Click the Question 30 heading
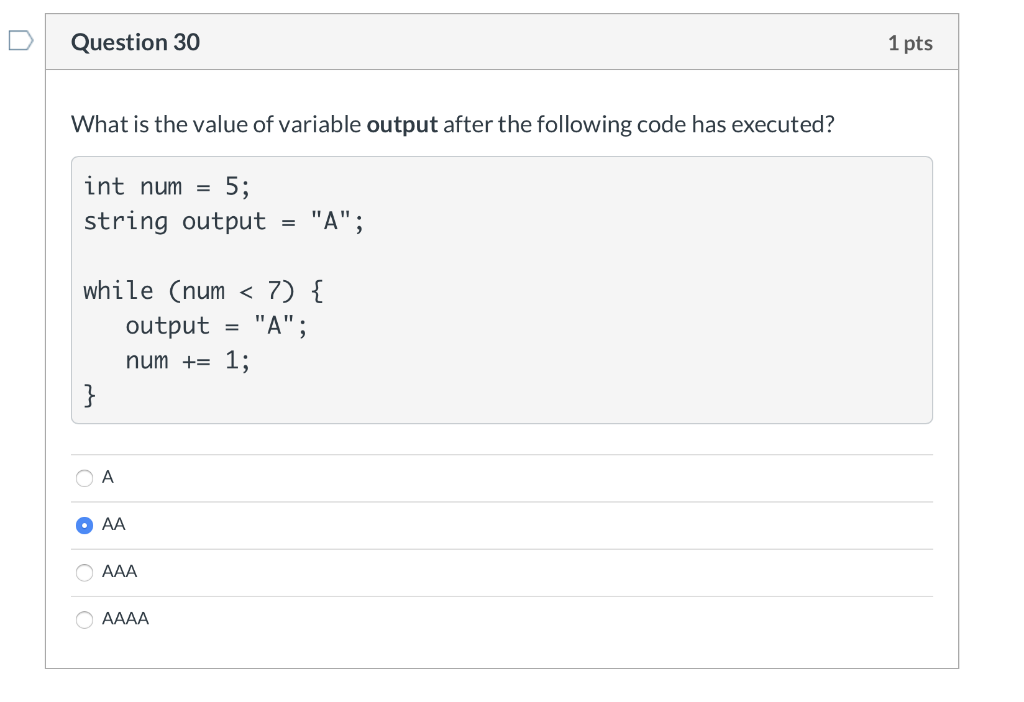 [x=136, y=42]
